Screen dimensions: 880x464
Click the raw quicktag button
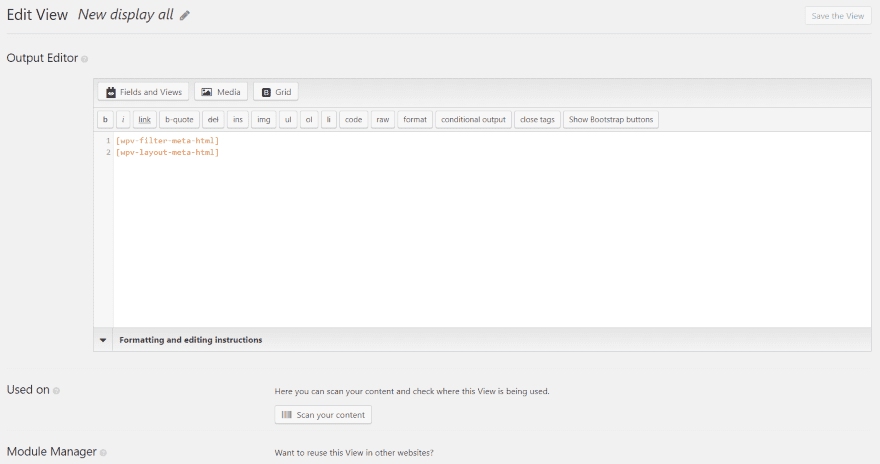383,120
